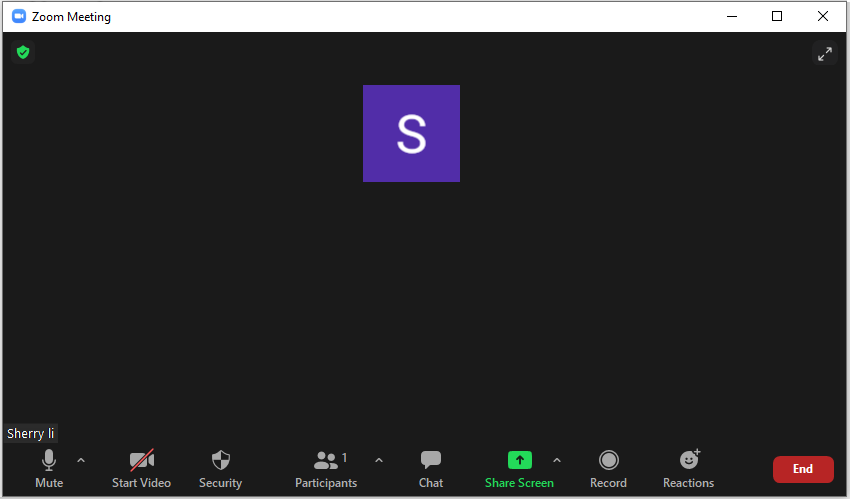This screenshot has height=499, width=850.
Task: Click the Sherry li name label
Action: [30, 433]
